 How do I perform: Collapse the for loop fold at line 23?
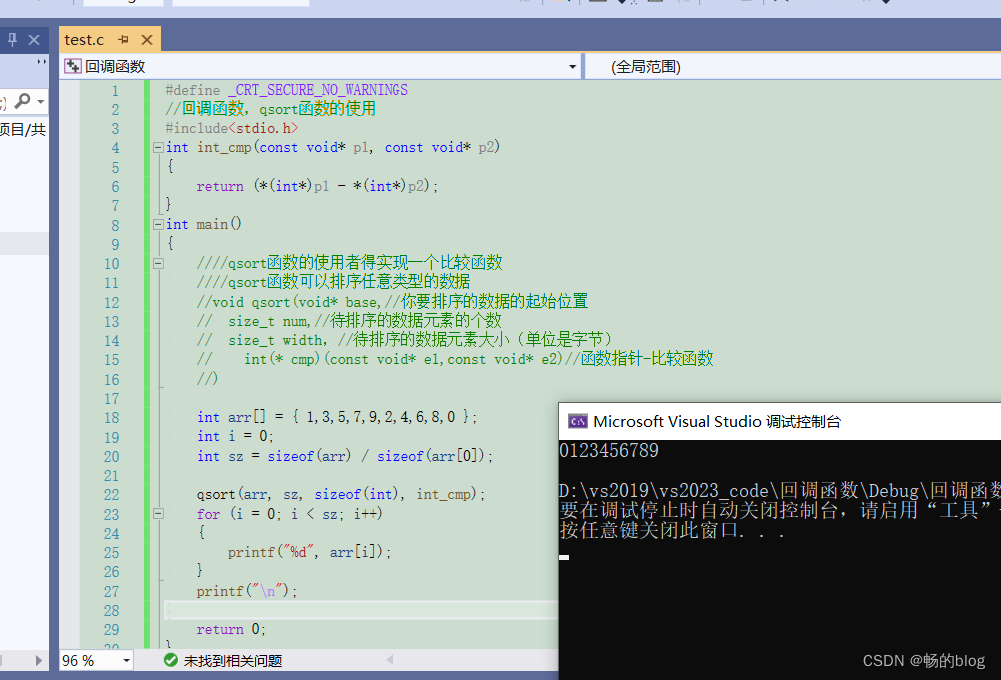coord(158,513)
